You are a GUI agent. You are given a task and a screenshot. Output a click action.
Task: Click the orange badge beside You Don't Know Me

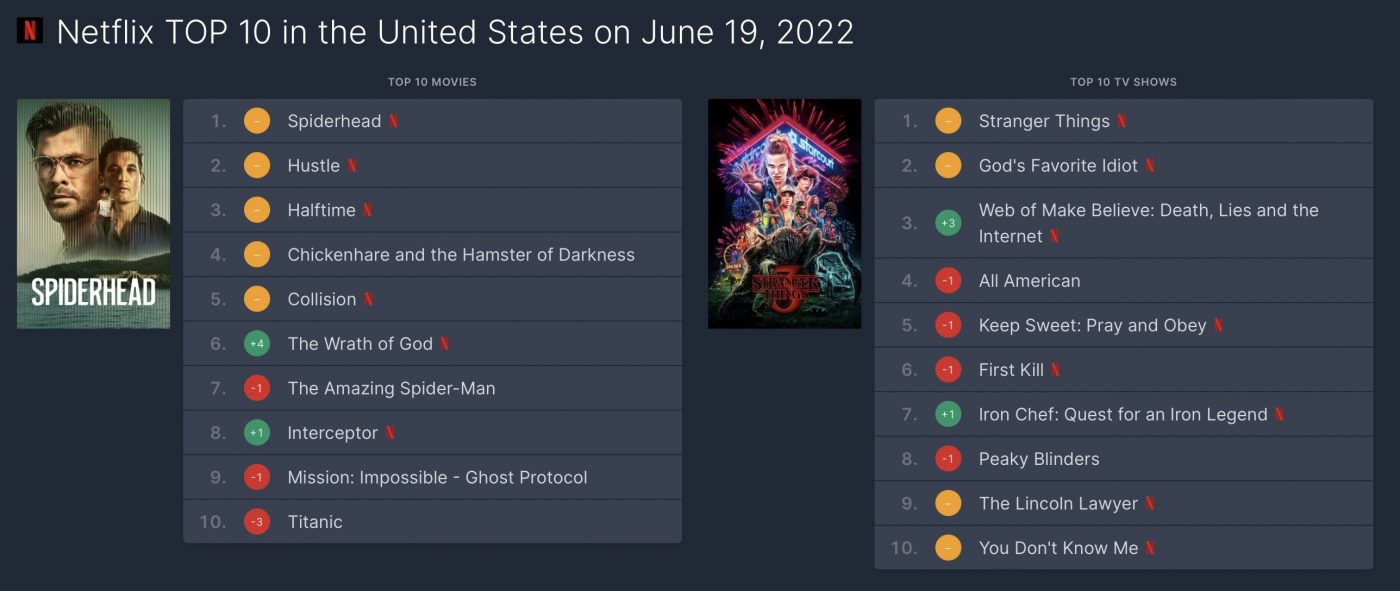[948, 548]
